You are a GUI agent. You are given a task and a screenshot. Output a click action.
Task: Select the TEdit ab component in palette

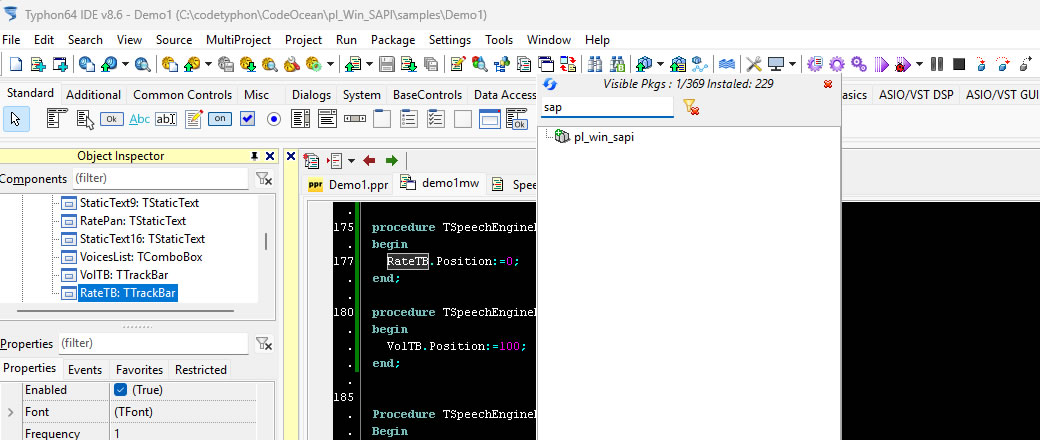166,119
